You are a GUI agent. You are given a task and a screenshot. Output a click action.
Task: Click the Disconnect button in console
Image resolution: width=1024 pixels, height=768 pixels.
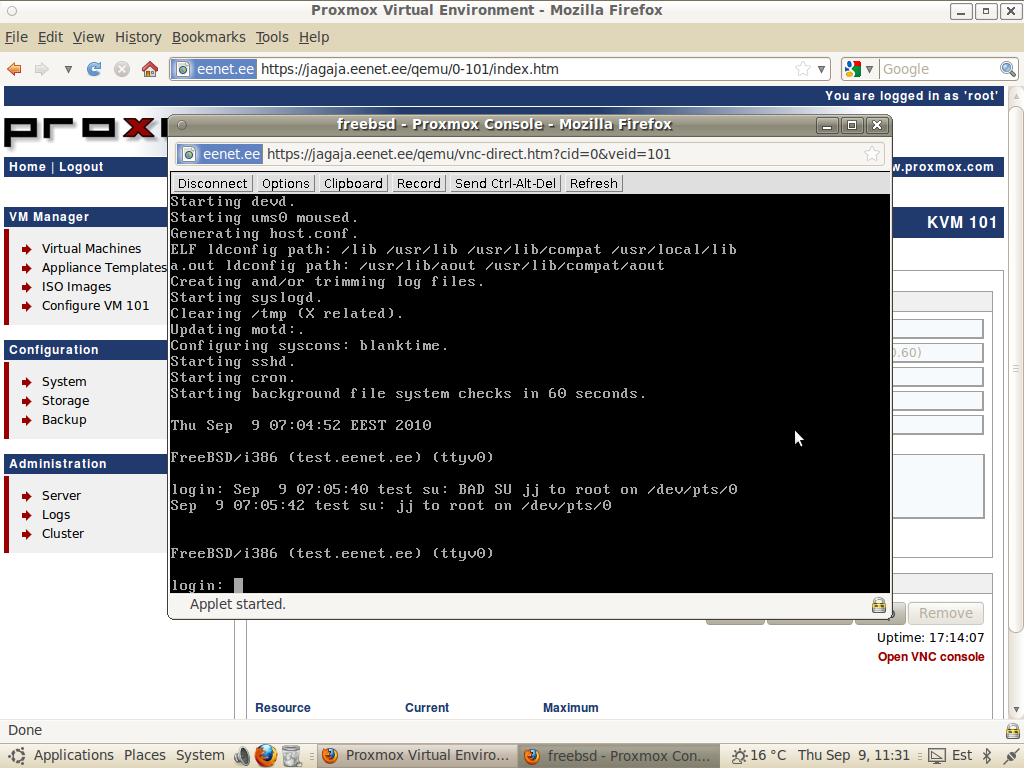tap(212, 184)
